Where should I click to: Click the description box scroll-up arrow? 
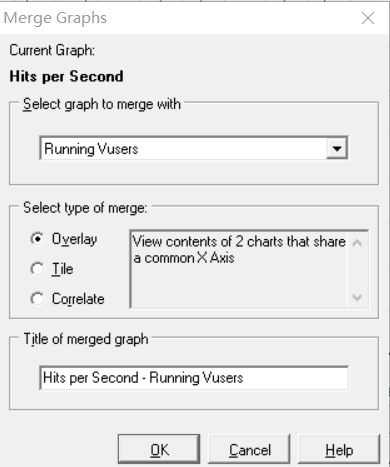[357, 242]
